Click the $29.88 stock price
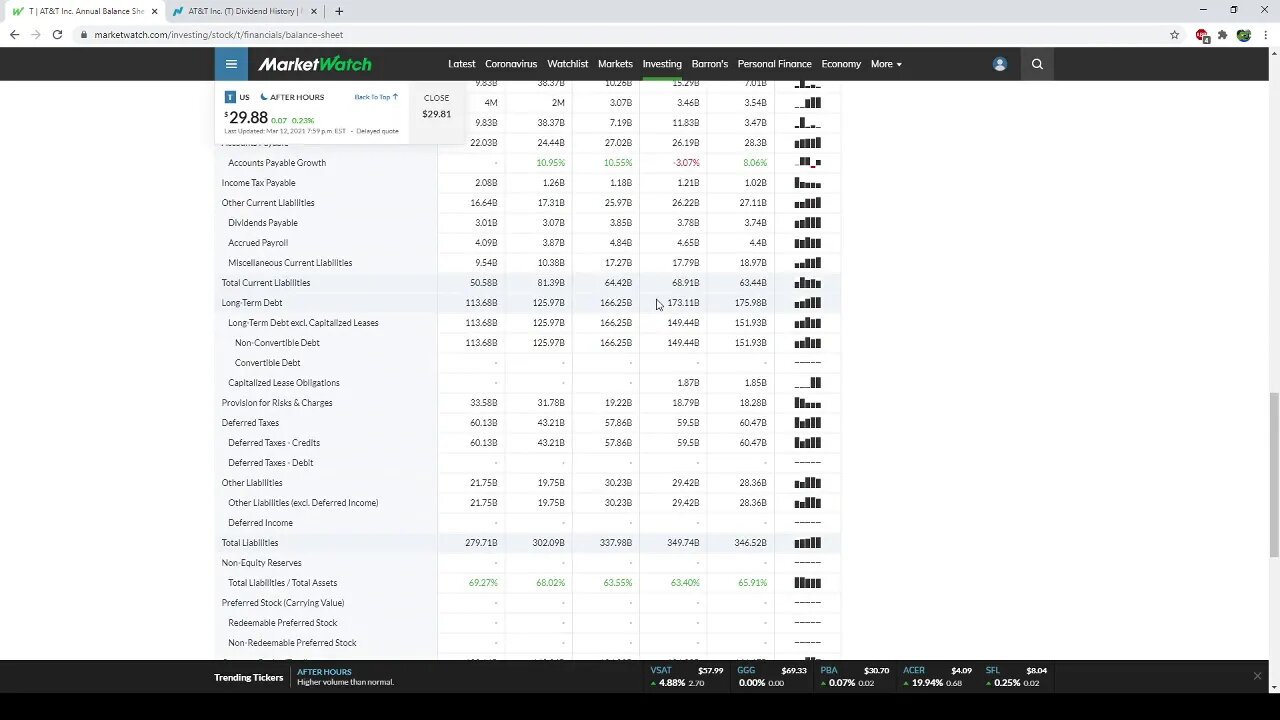This screenshot has width=1280, height=720. (246, 118)
